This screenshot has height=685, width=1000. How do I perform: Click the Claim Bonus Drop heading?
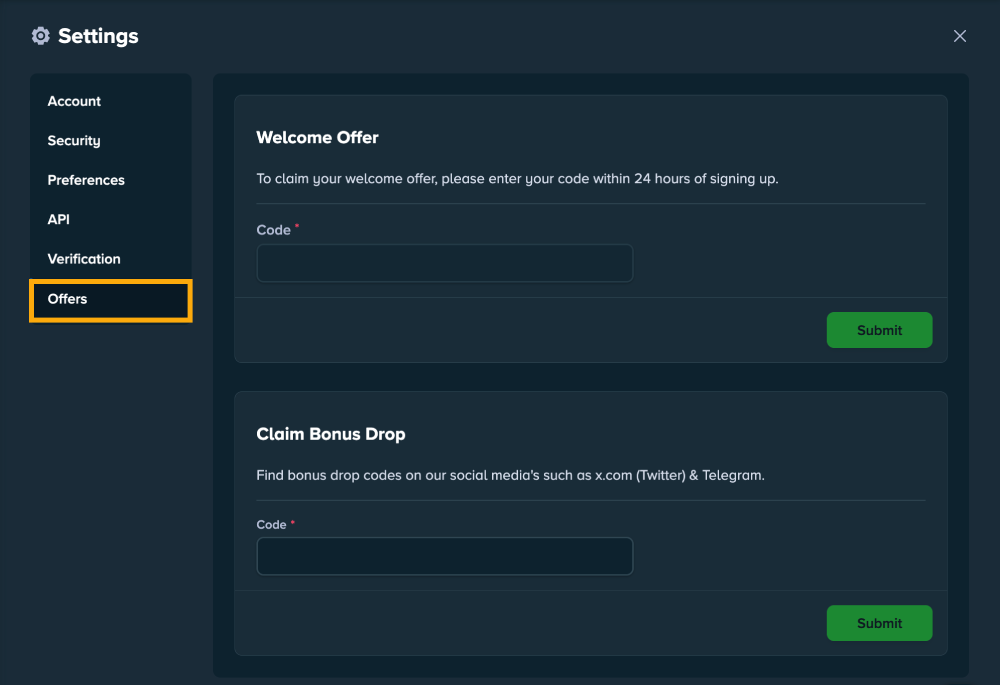coord(330,434)
